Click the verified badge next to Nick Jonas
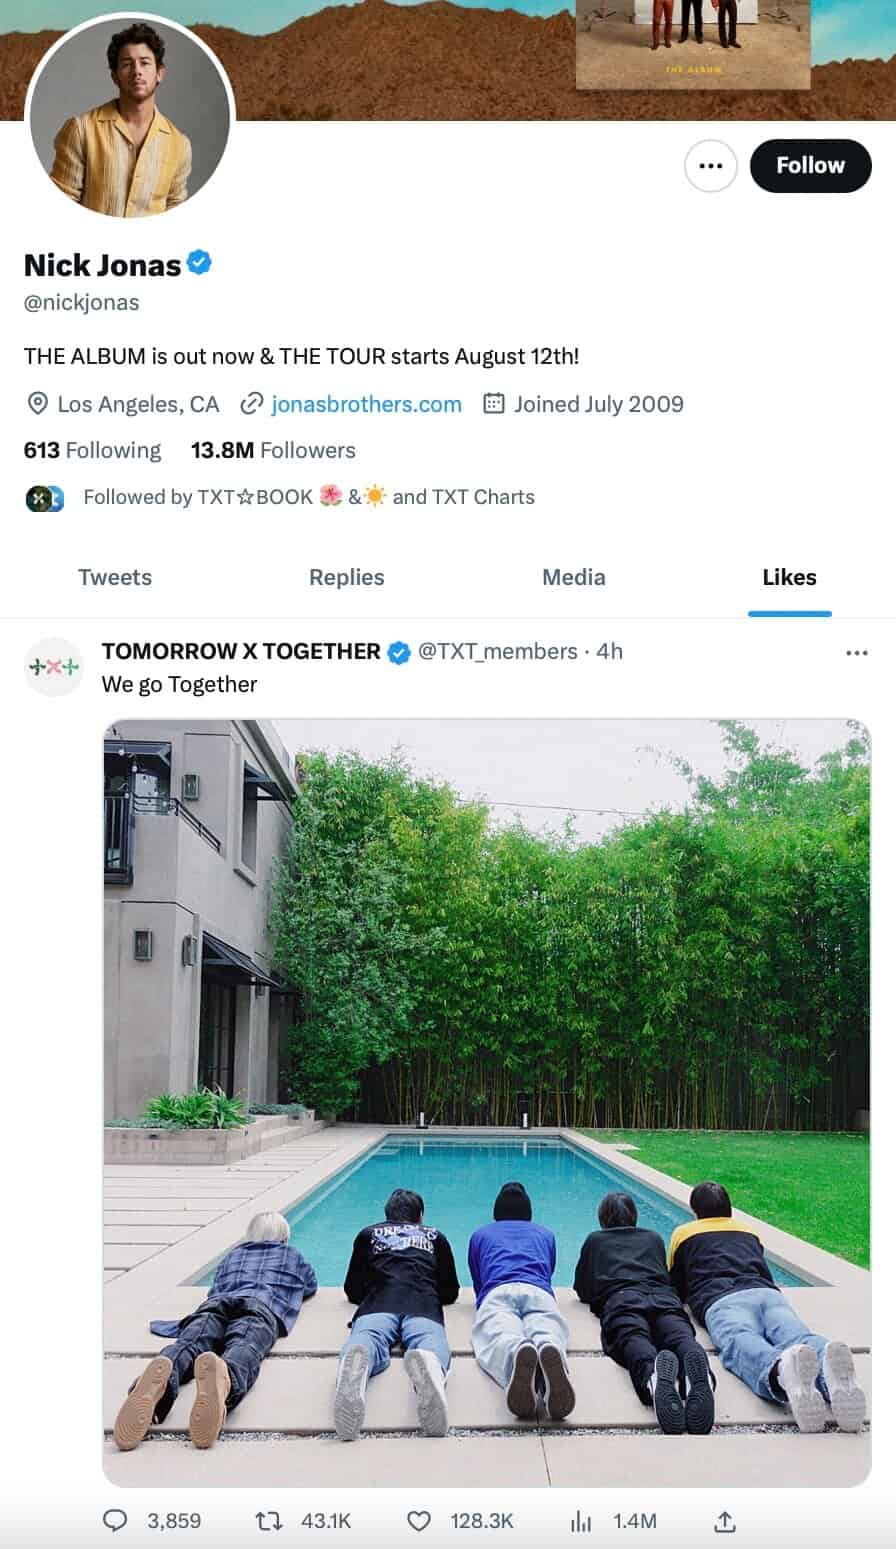The width and height of the screenshot is (896, 1549). click(200, 264)
